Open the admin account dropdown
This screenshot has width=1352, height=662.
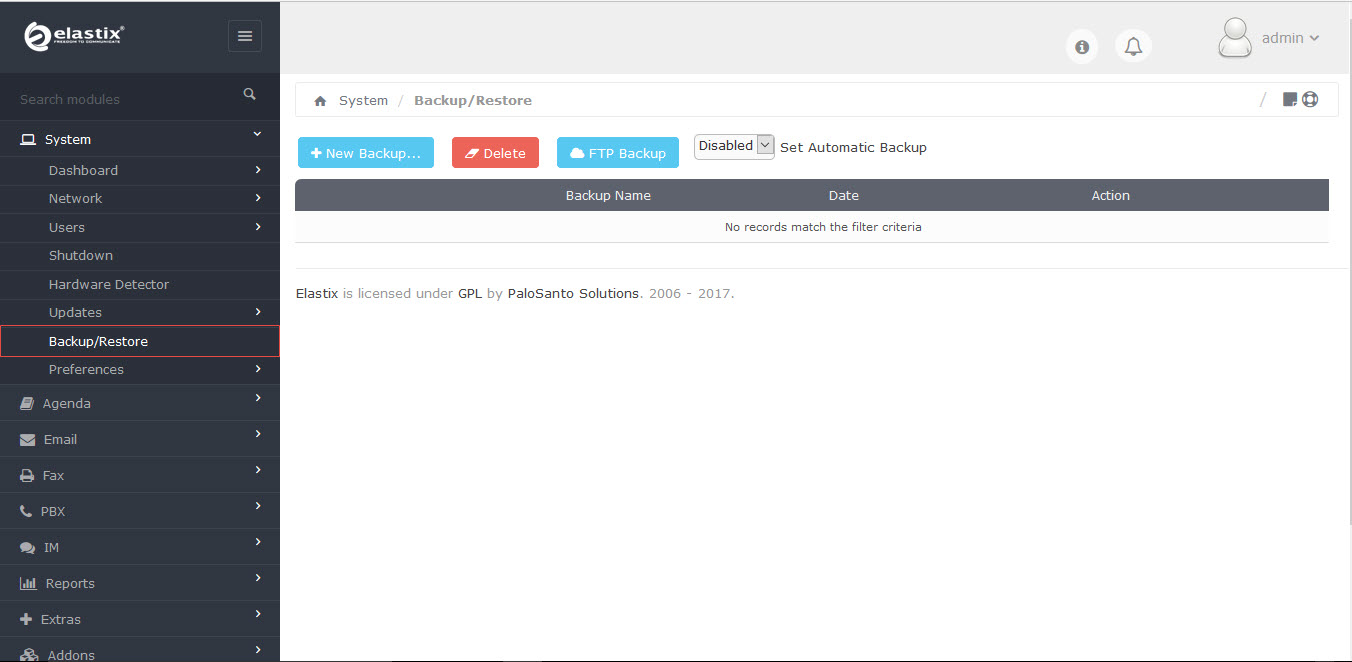tap(1290, 38)
